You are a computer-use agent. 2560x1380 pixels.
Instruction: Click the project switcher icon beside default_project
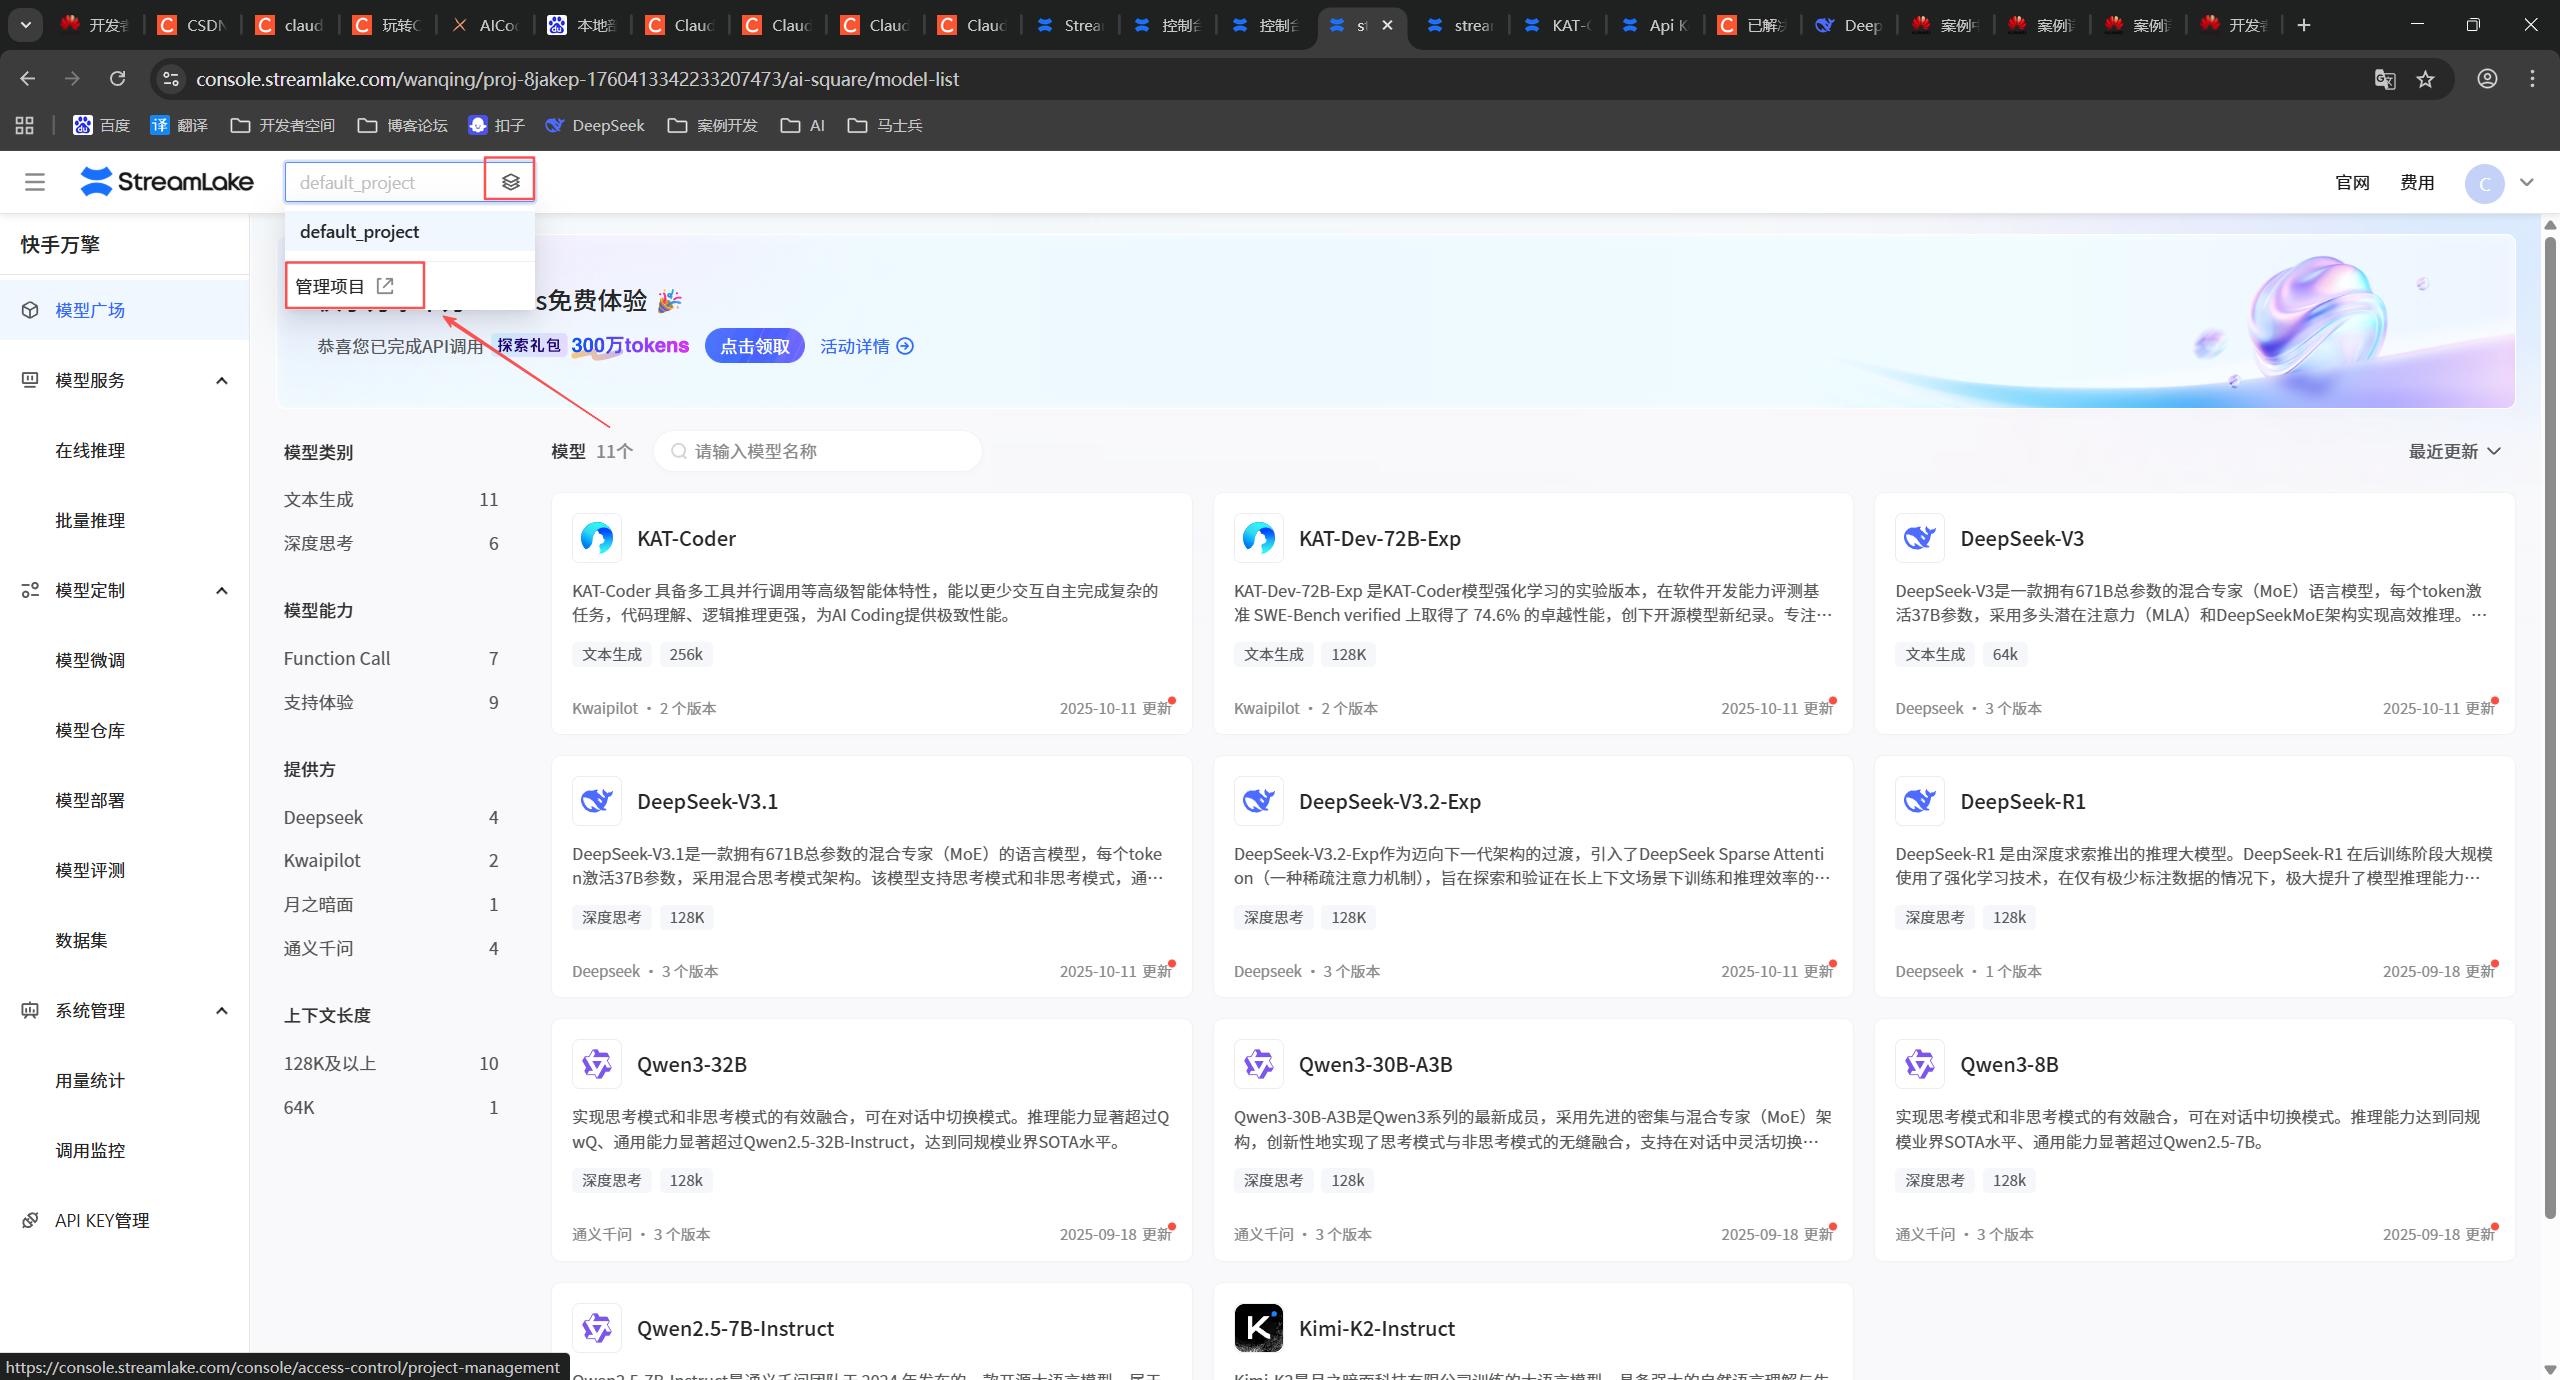click(510, 180)
